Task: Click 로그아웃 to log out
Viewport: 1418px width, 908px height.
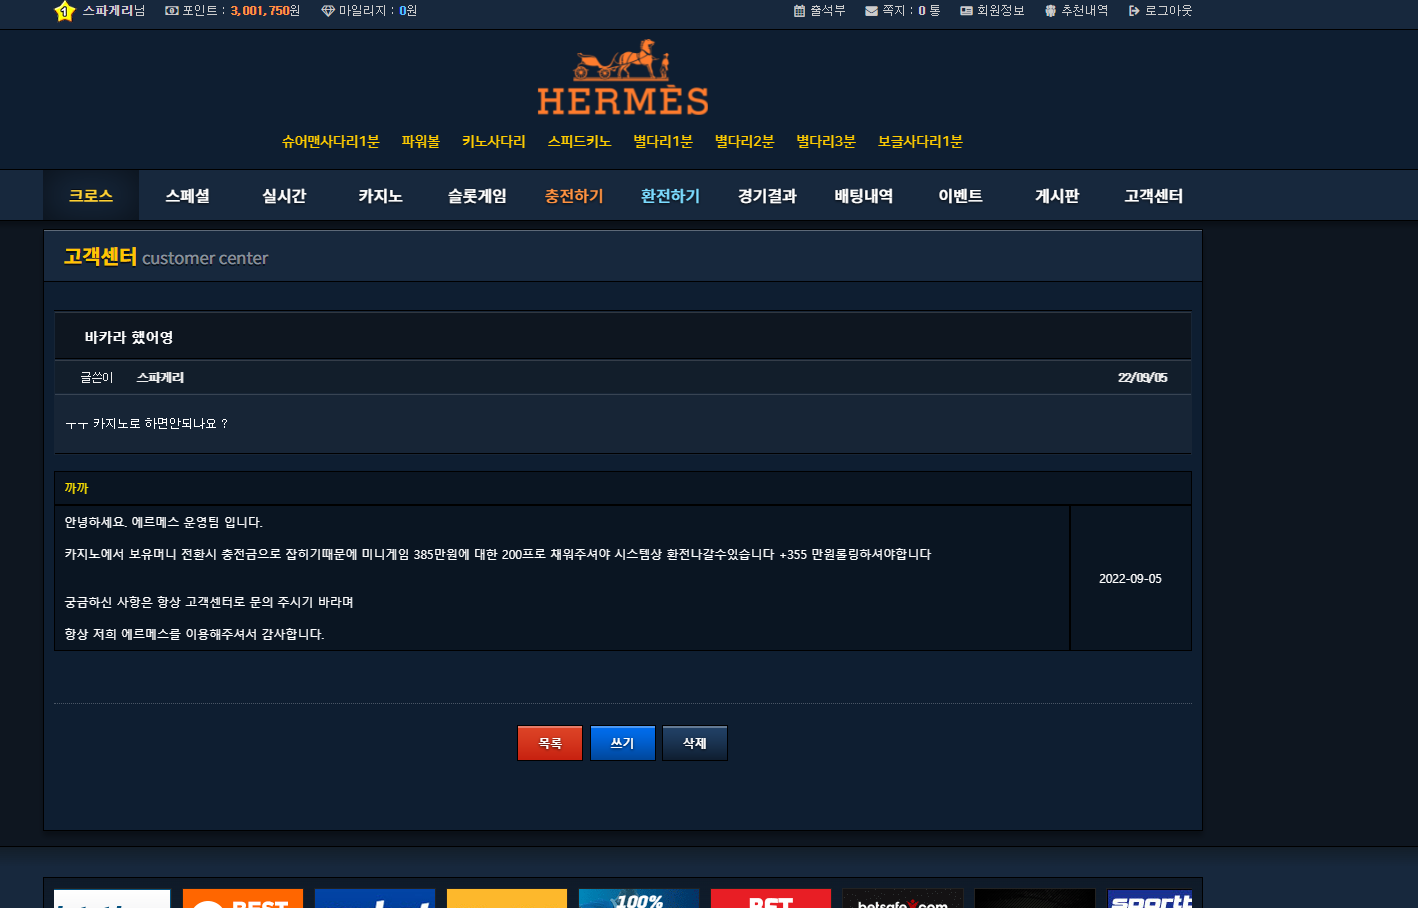Action: tap(1160, 11)
